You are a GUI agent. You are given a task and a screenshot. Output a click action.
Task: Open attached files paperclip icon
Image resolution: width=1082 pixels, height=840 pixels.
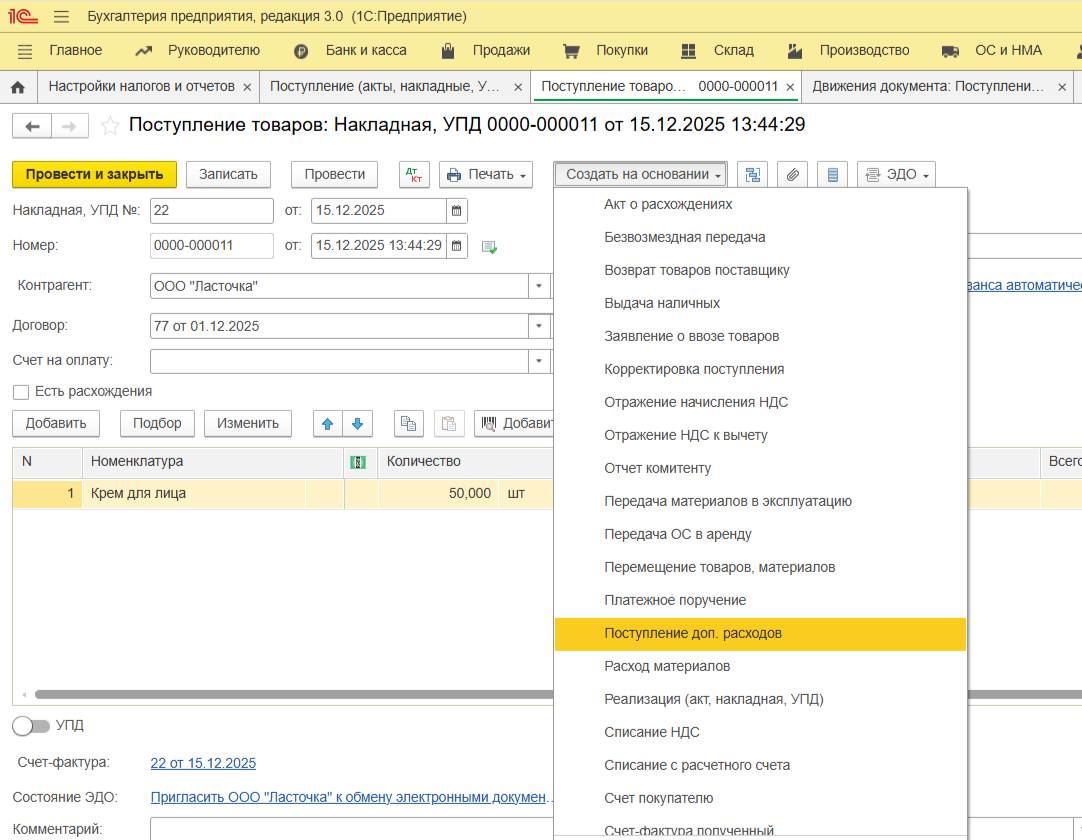coord(792,174)
